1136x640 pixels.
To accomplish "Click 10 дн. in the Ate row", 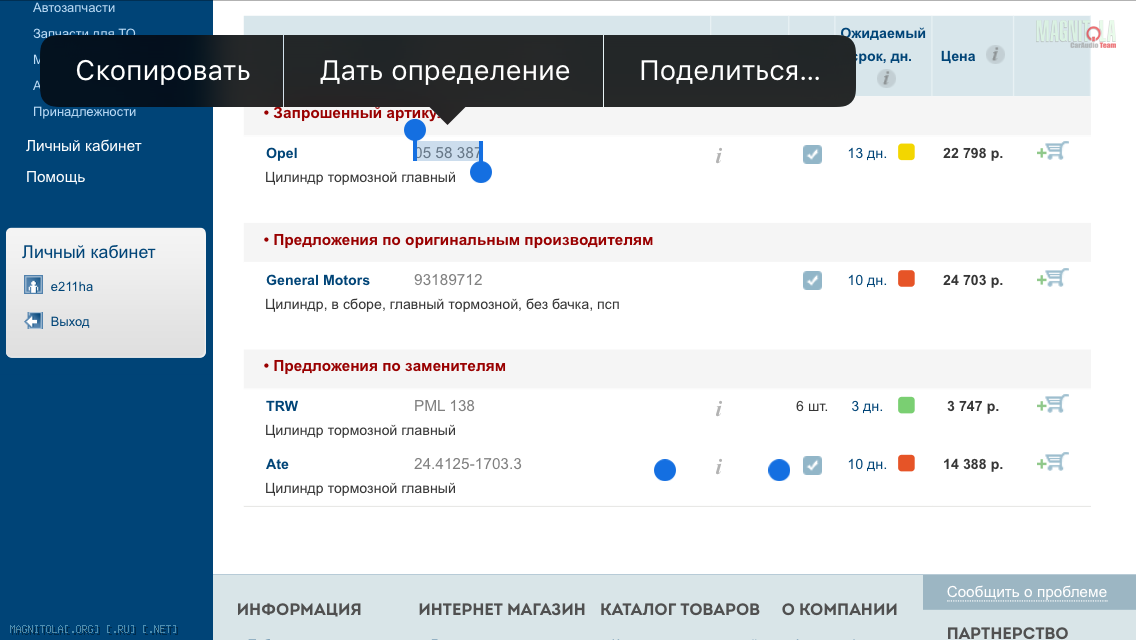I will pyautogui.click(x=867, y=465).
